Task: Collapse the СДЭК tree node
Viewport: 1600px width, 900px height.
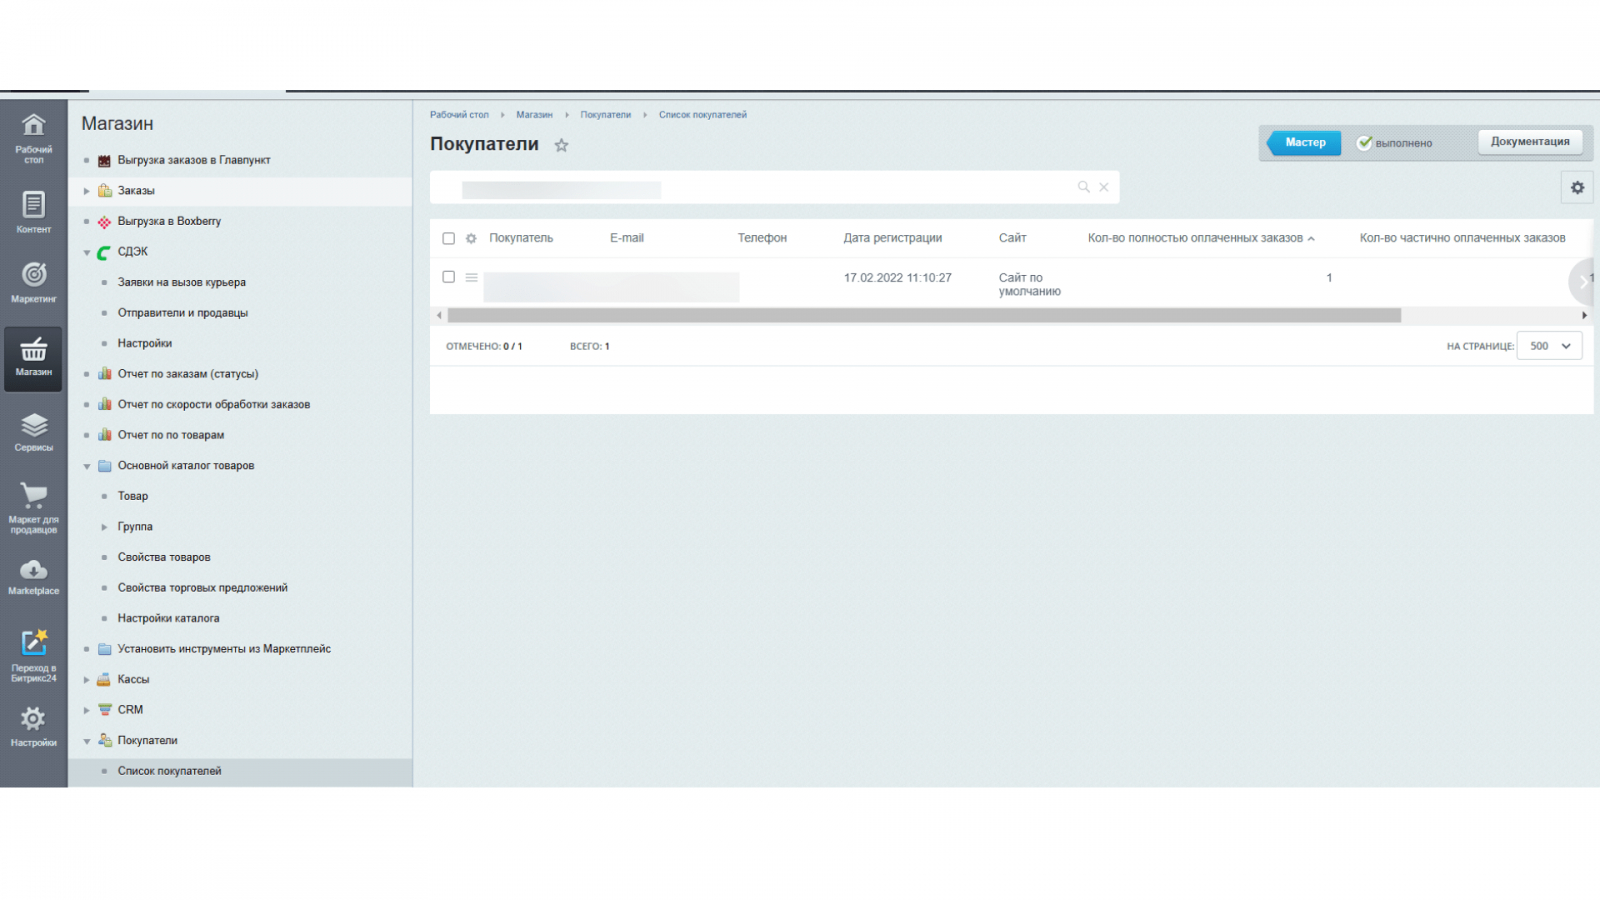Action: coord(87,252)
